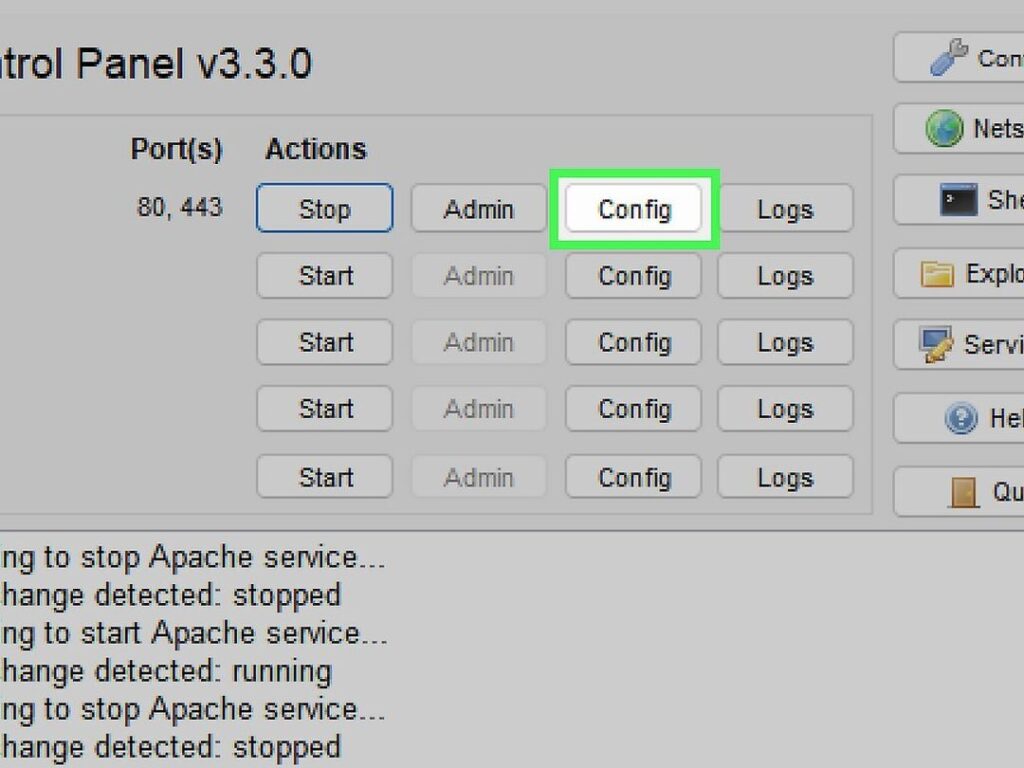Open Netstat via globe icon

tap(944, 128)
